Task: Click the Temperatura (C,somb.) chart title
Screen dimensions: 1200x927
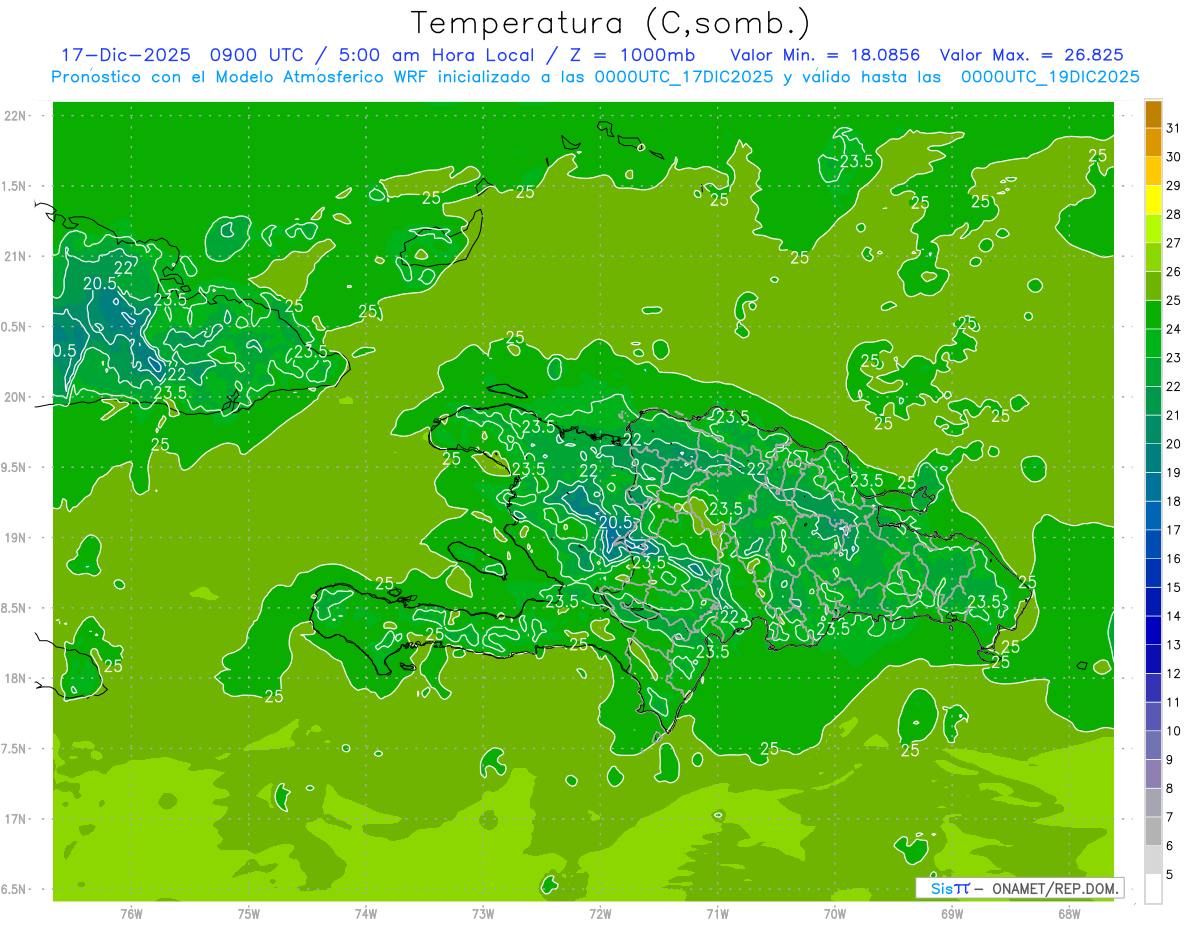Action: 611,22
